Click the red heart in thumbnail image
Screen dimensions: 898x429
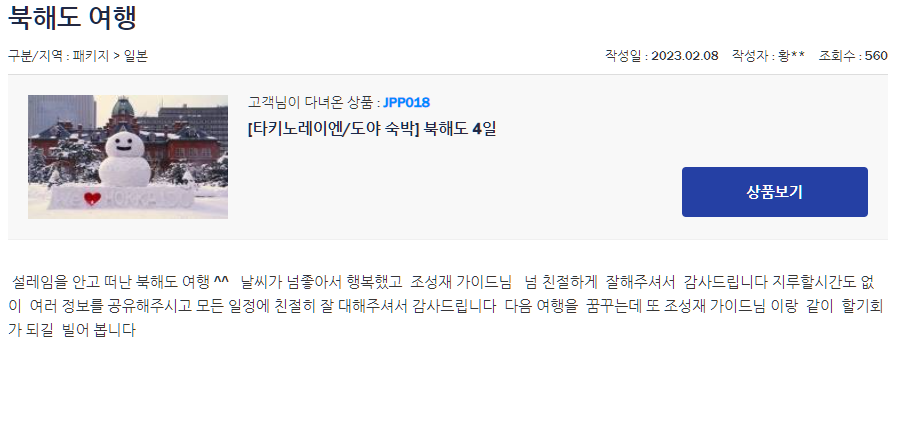point(92,198)
